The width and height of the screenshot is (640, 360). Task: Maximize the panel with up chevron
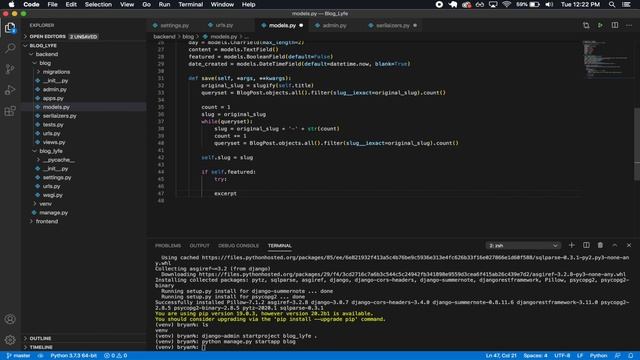[x=615, y=245]
